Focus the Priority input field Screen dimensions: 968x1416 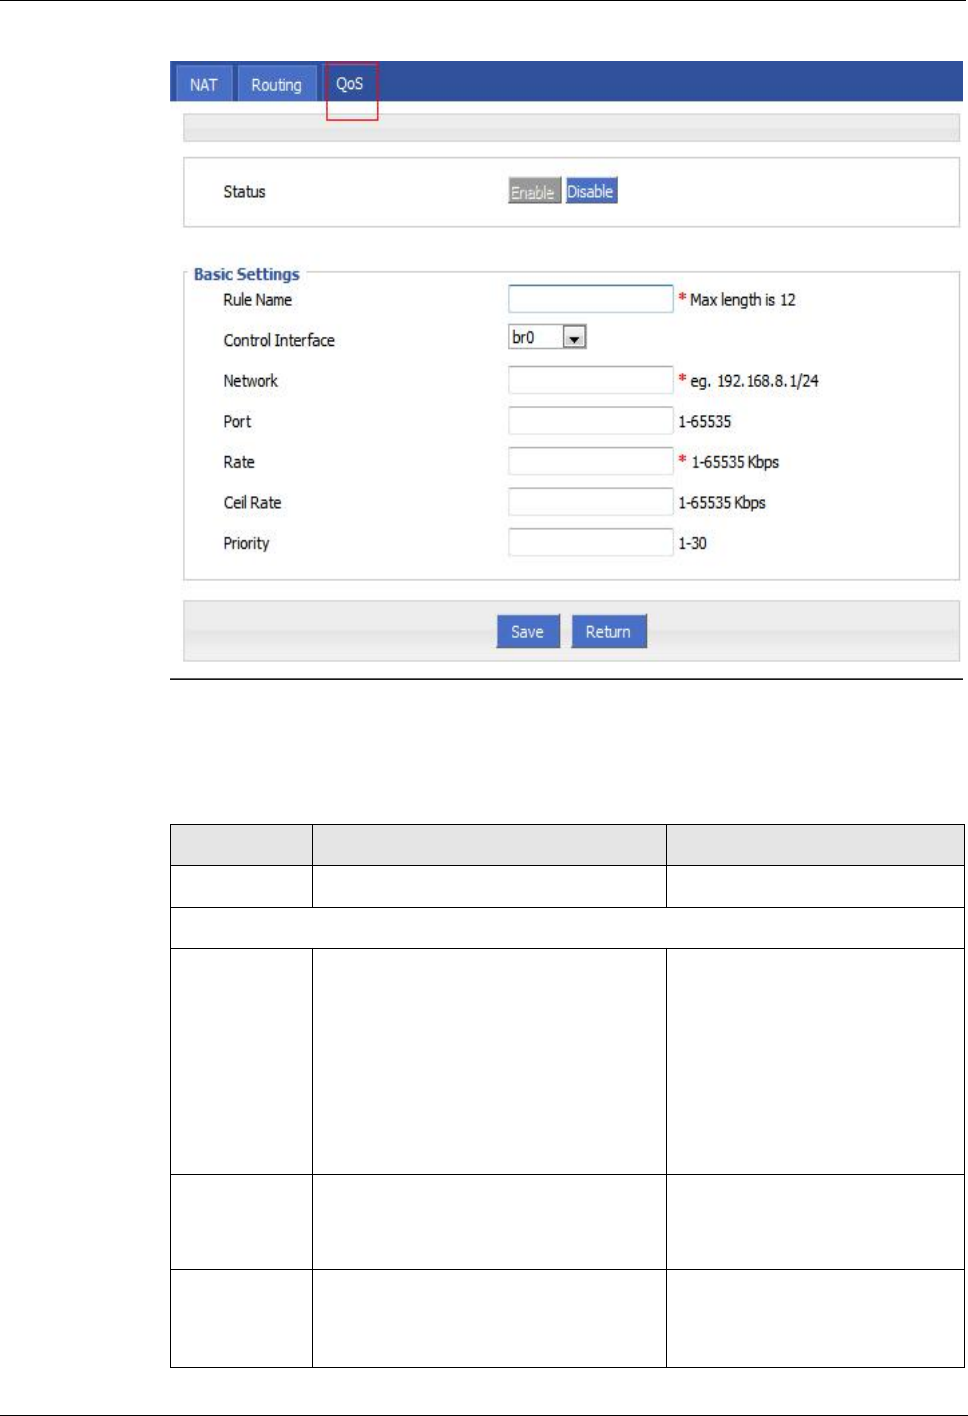pyautogui.click(x=591, y=543)
